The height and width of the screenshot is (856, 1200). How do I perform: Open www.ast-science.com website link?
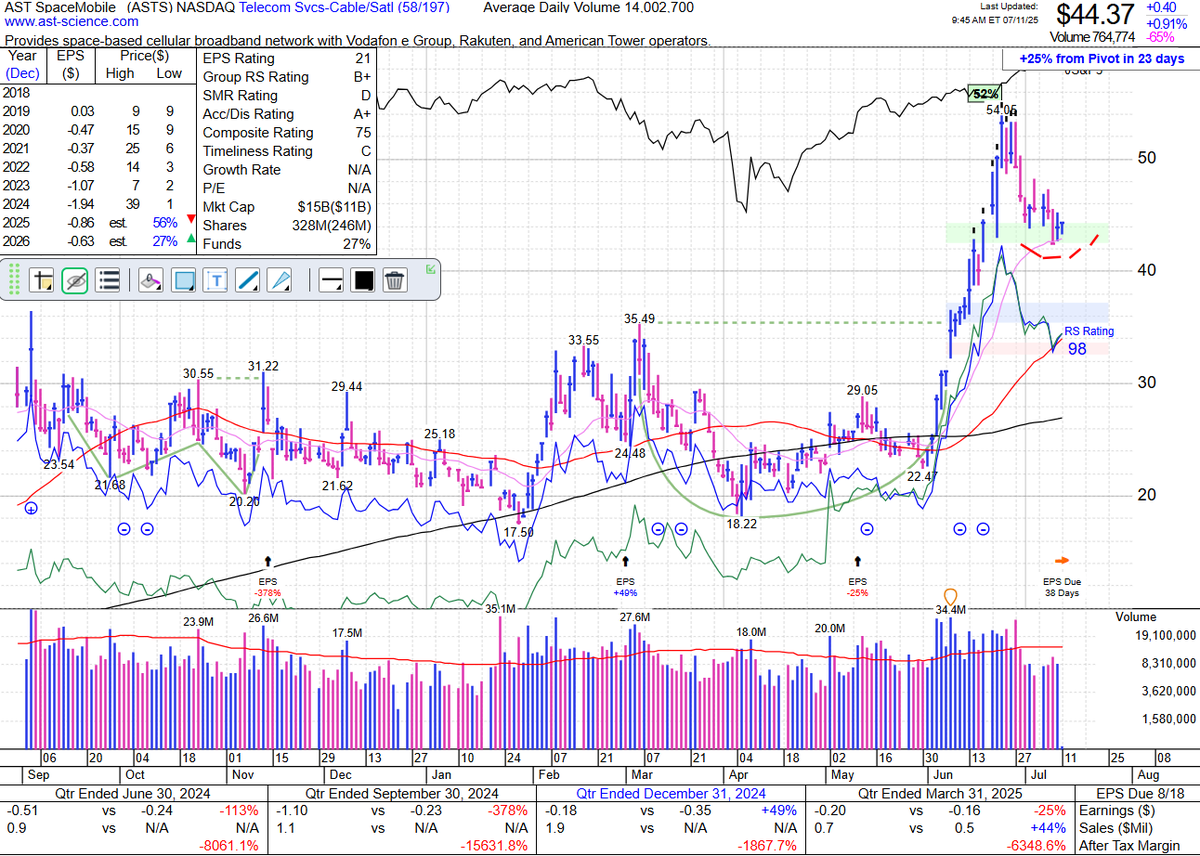pos(72,21)
